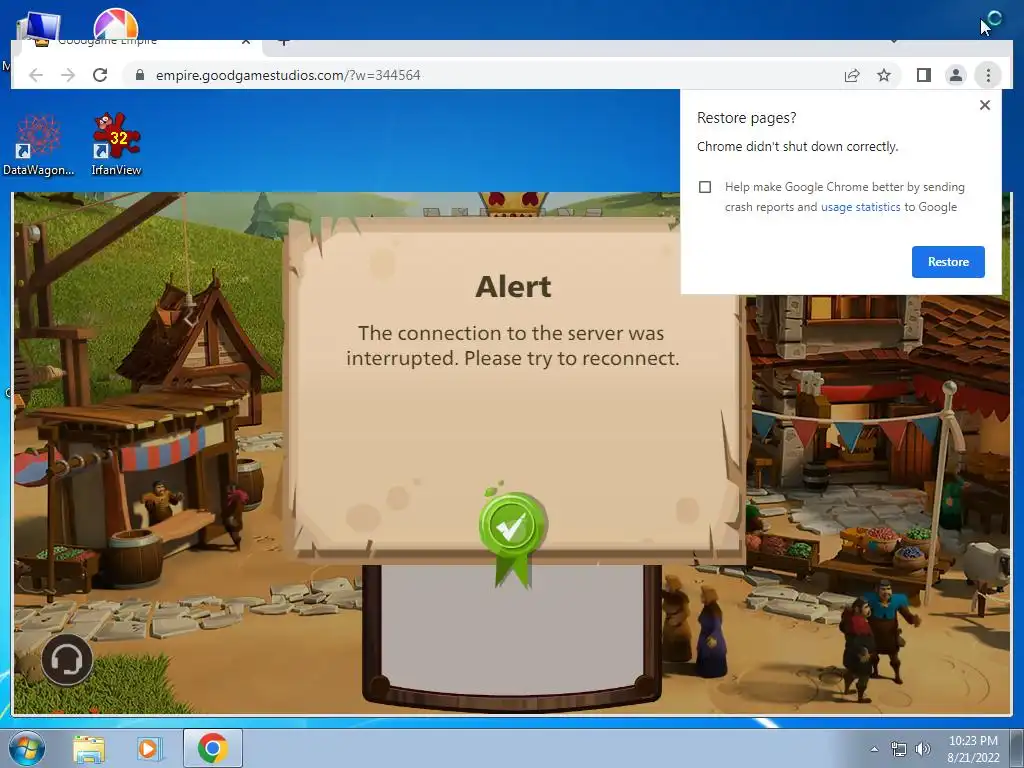Open game support headset icon
1024x768 pixels.
tap(67, 660)
